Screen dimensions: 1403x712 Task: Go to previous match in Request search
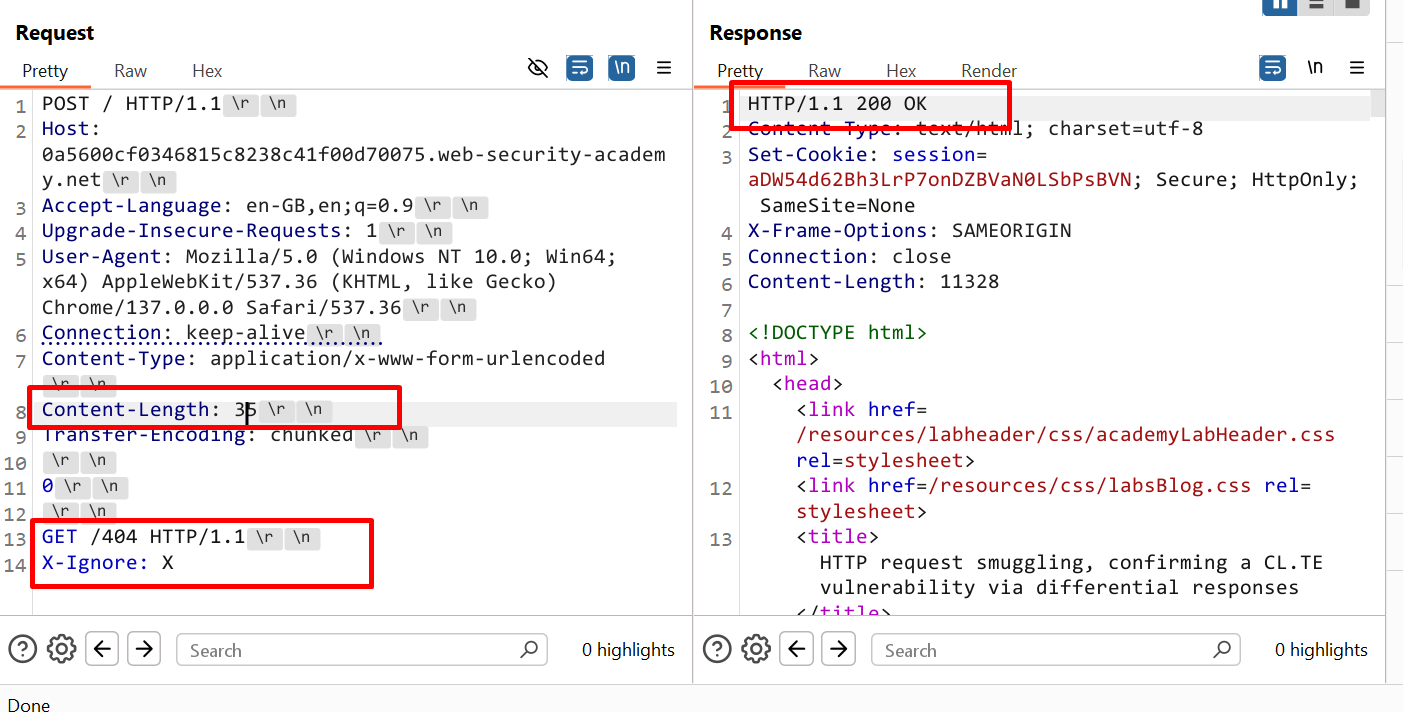(x=102, y=649)
